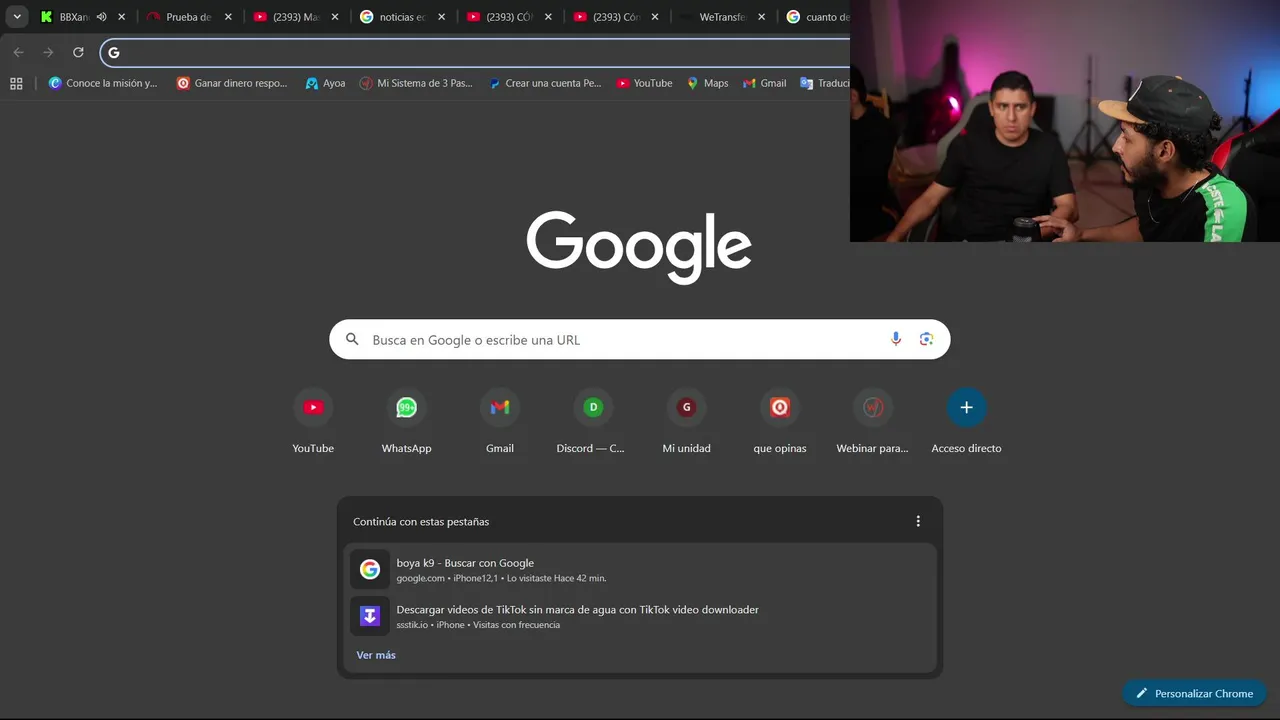Open the apps grid in bookmarks bar

click(16, 84)
